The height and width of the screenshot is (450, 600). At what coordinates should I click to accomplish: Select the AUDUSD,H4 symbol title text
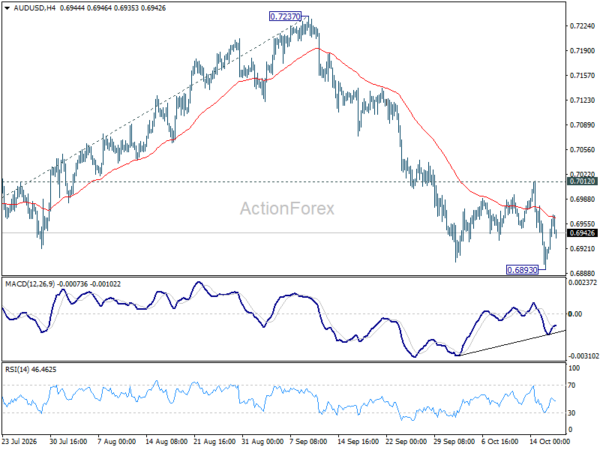coord(34,8)
